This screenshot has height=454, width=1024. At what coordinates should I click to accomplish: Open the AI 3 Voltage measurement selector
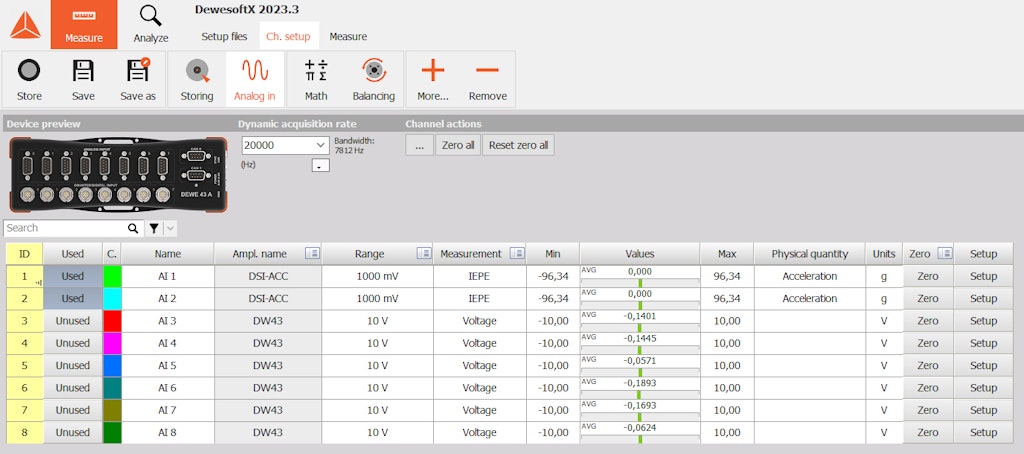[x=479, y=321]
